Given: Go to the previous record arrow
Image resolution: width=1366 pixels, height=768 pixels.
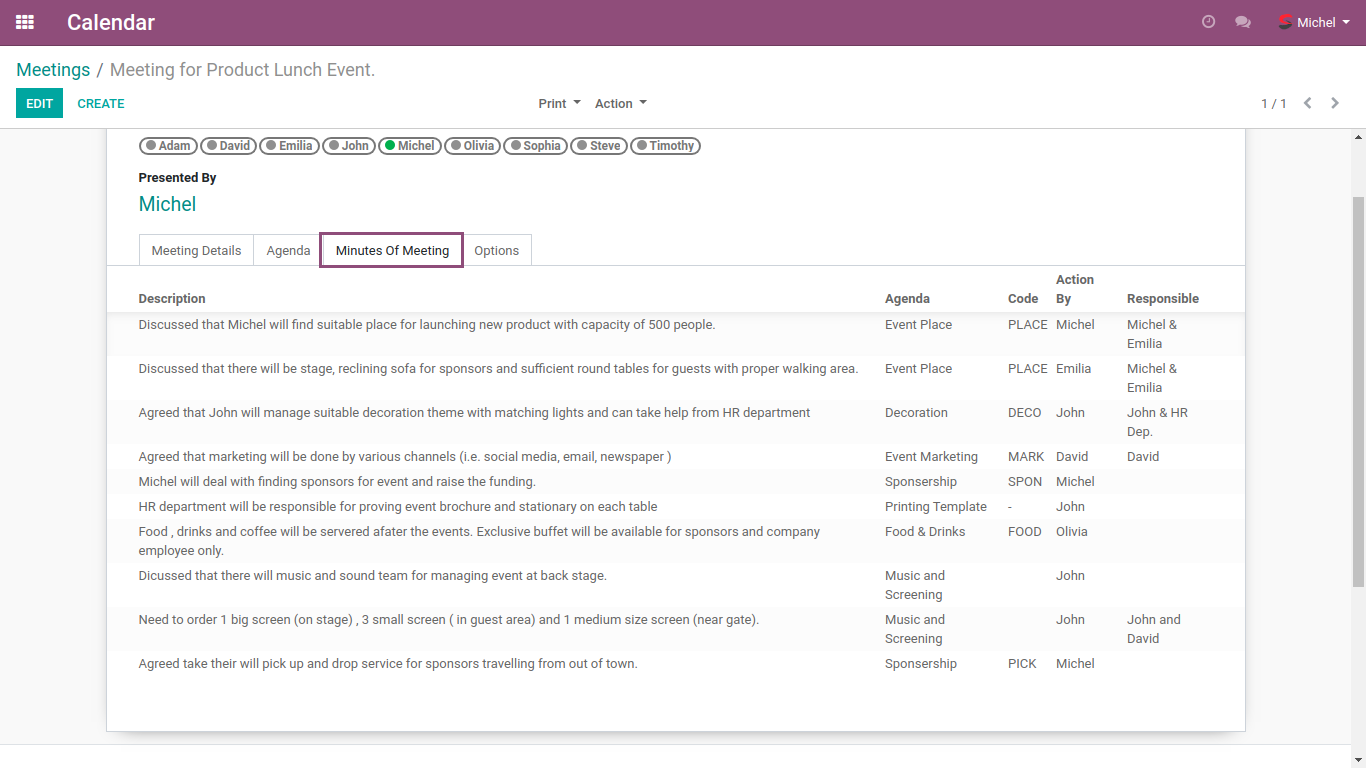Looking at the screenshot, I should [1307, 103].
